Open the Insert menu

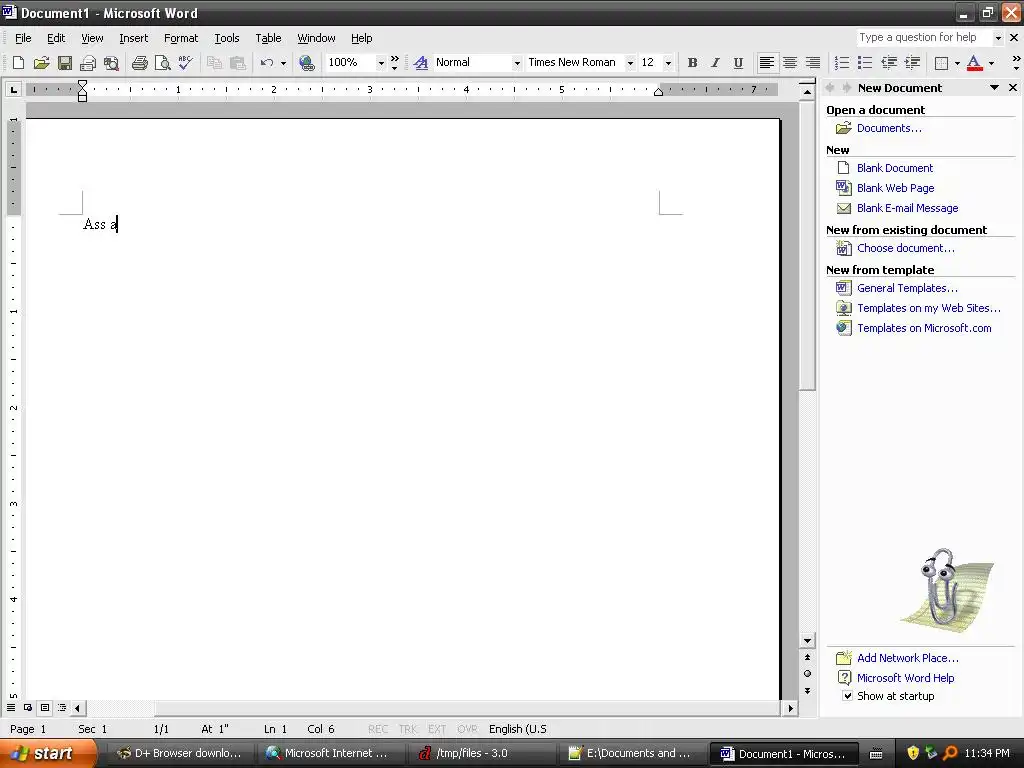[133, 38]
